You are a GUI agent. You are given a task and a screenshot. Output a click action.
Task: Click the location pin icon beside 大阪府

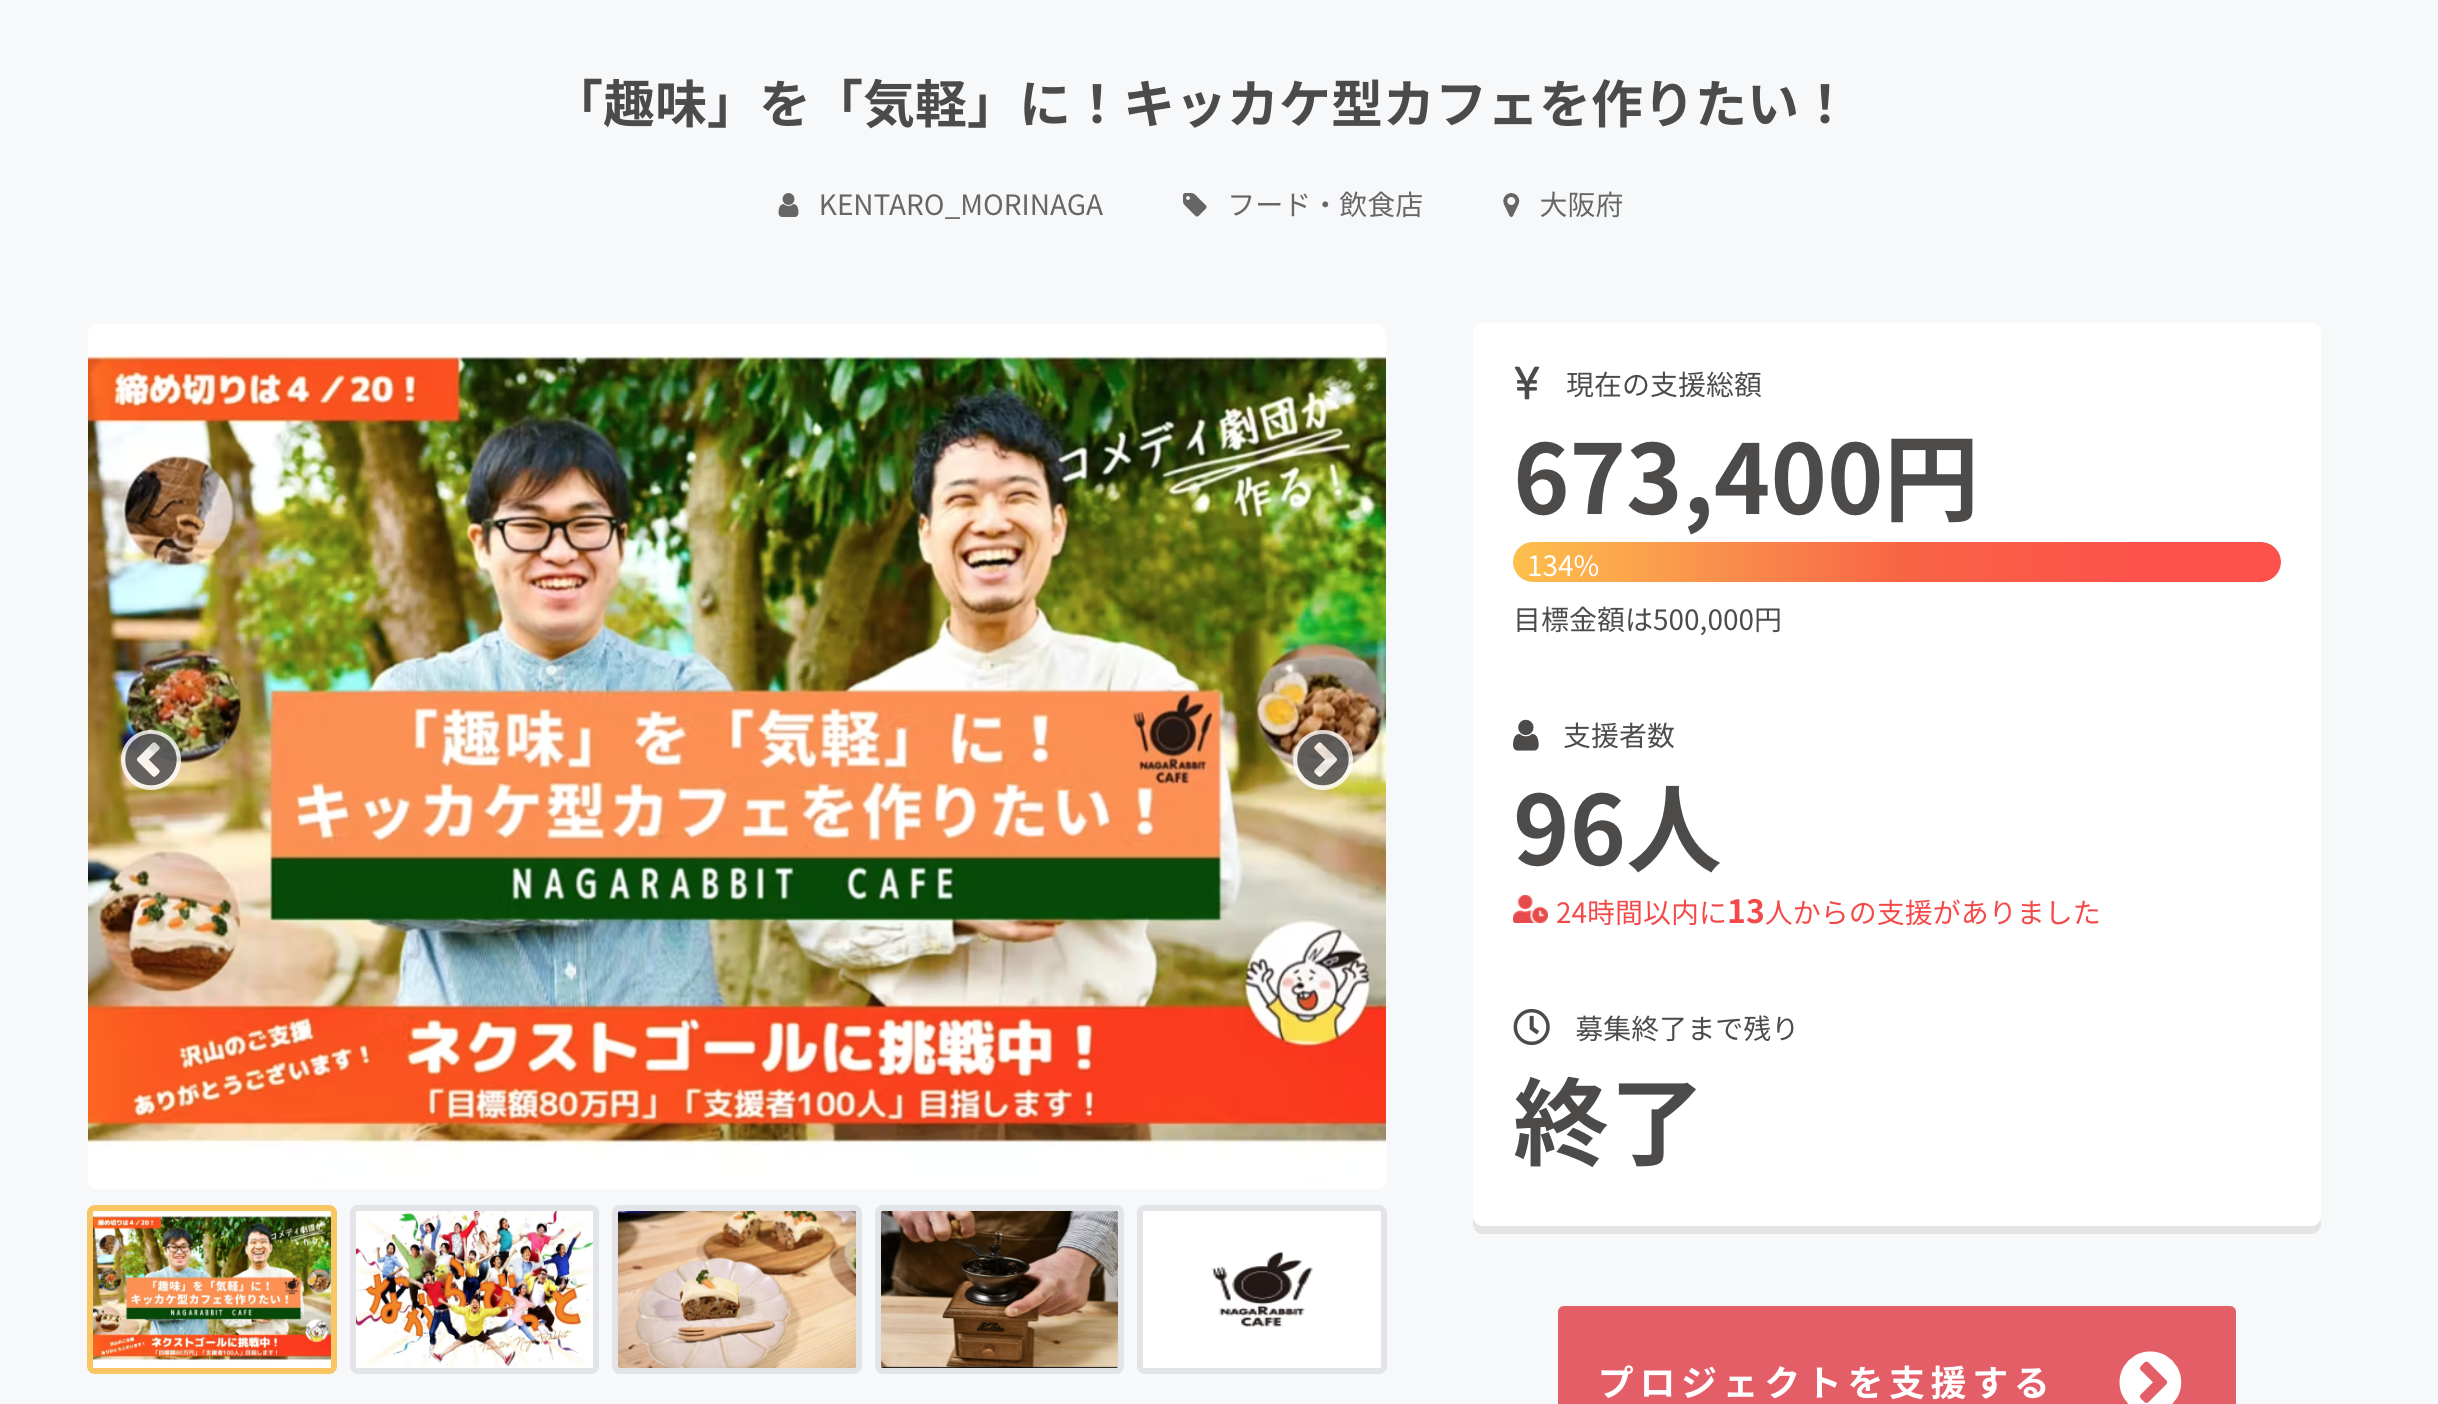[x=1511, y=205]
